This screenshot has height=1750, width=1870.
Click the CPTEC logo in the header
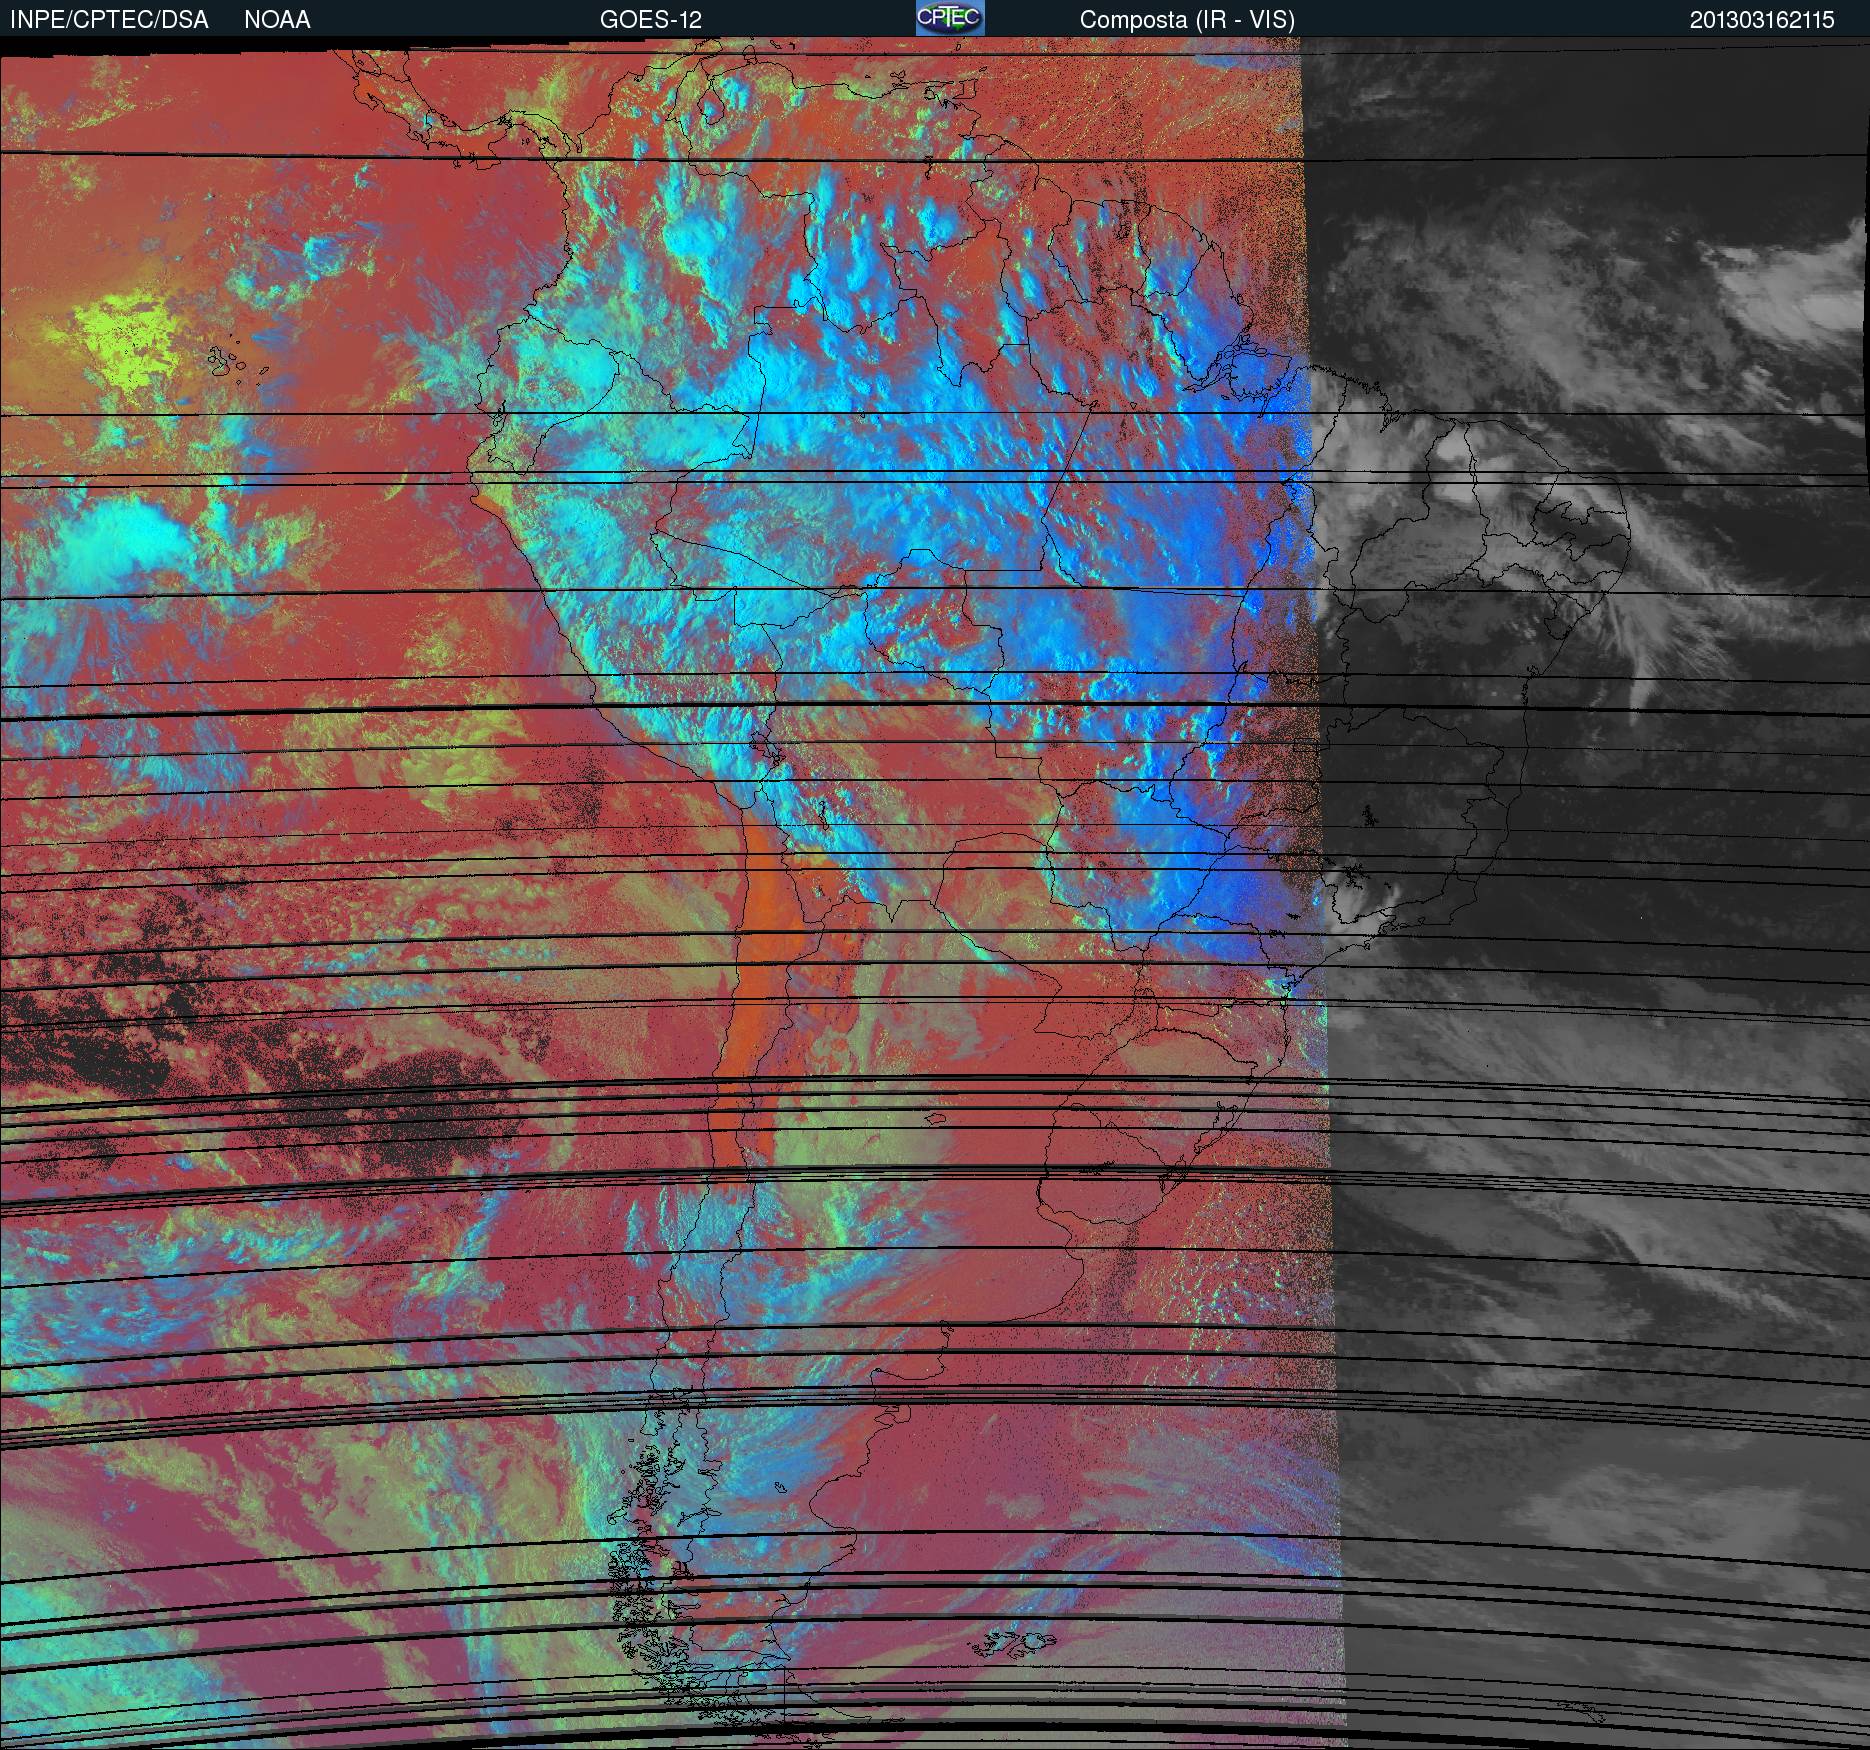pyautogui.click(x=950, y=18)
